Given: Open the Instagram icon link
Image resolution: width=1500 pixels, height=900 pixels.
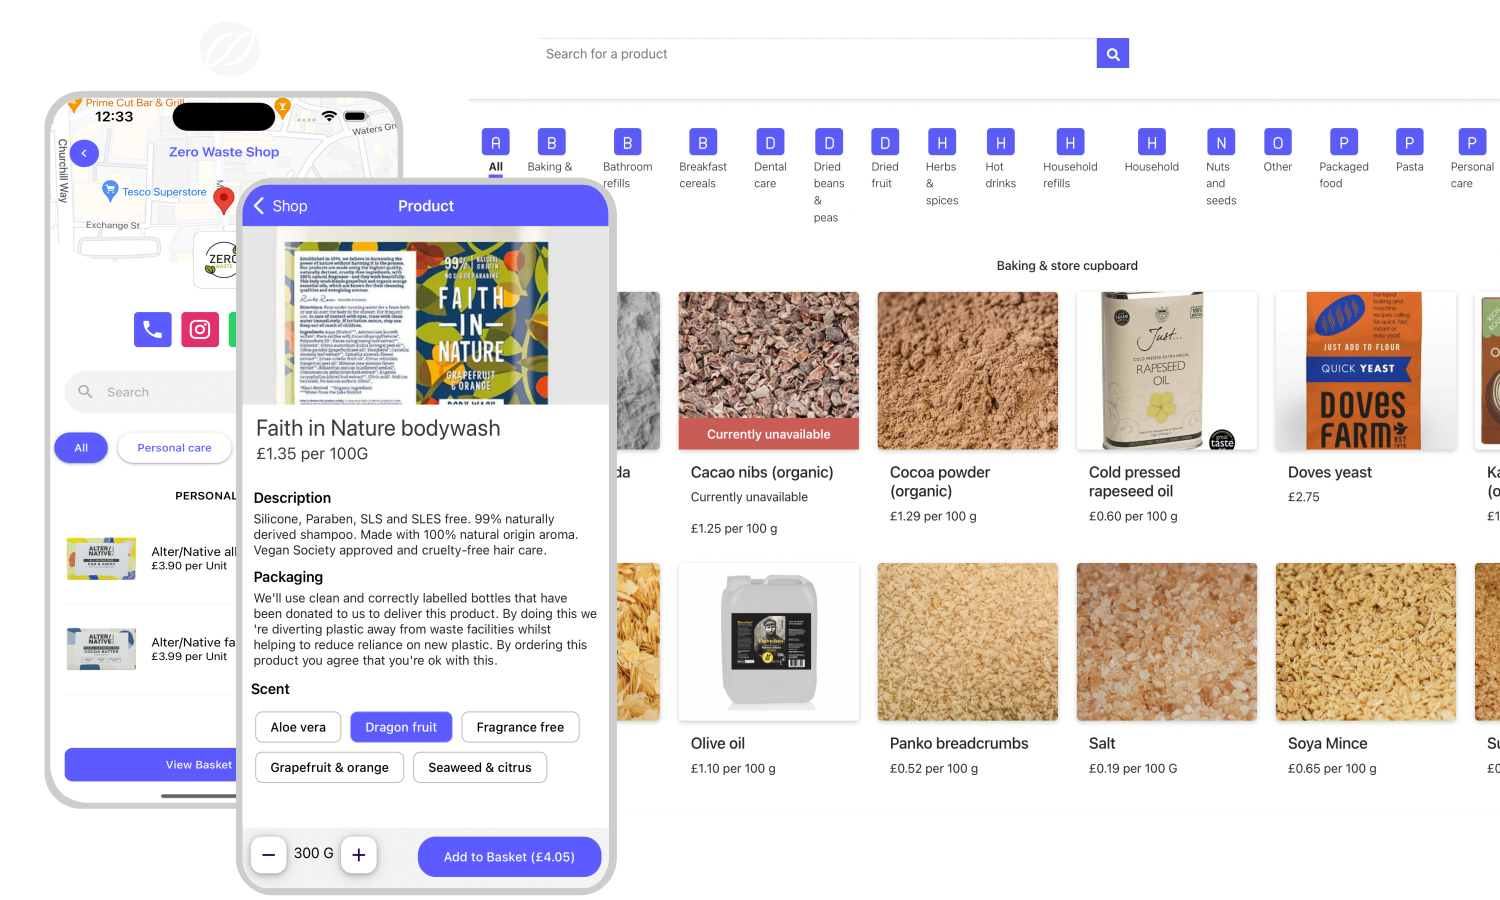Looking at the screenshot, I should pos(200,329).
